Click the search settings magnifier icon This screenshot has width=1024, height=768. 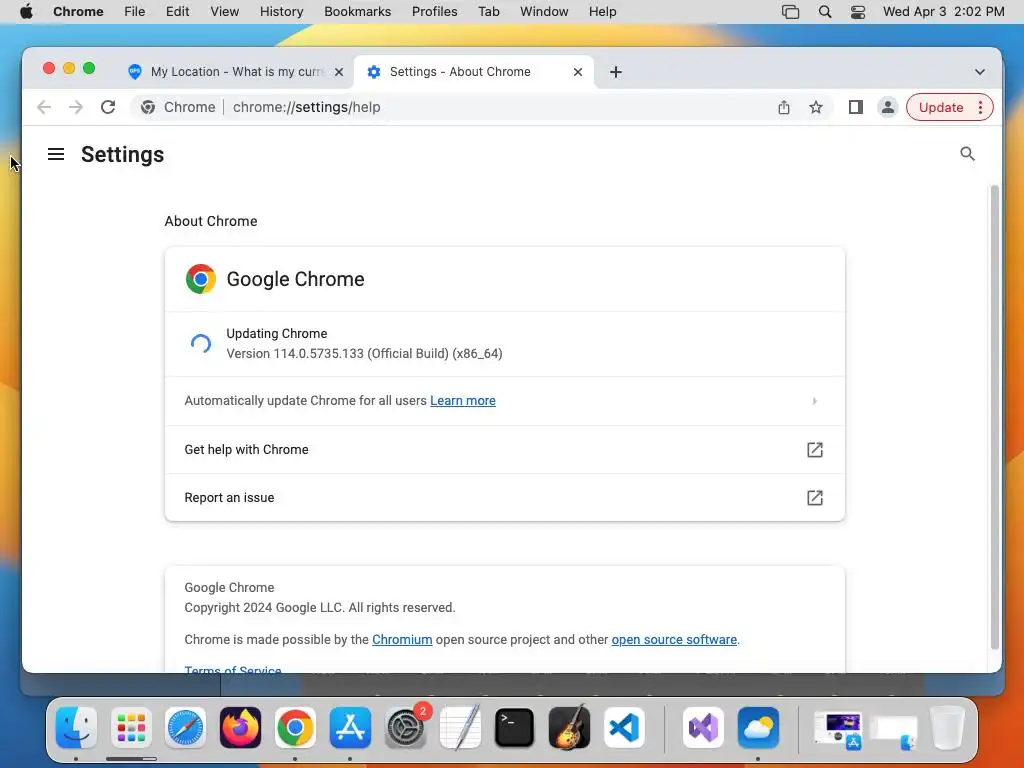(x=967, y=154)
